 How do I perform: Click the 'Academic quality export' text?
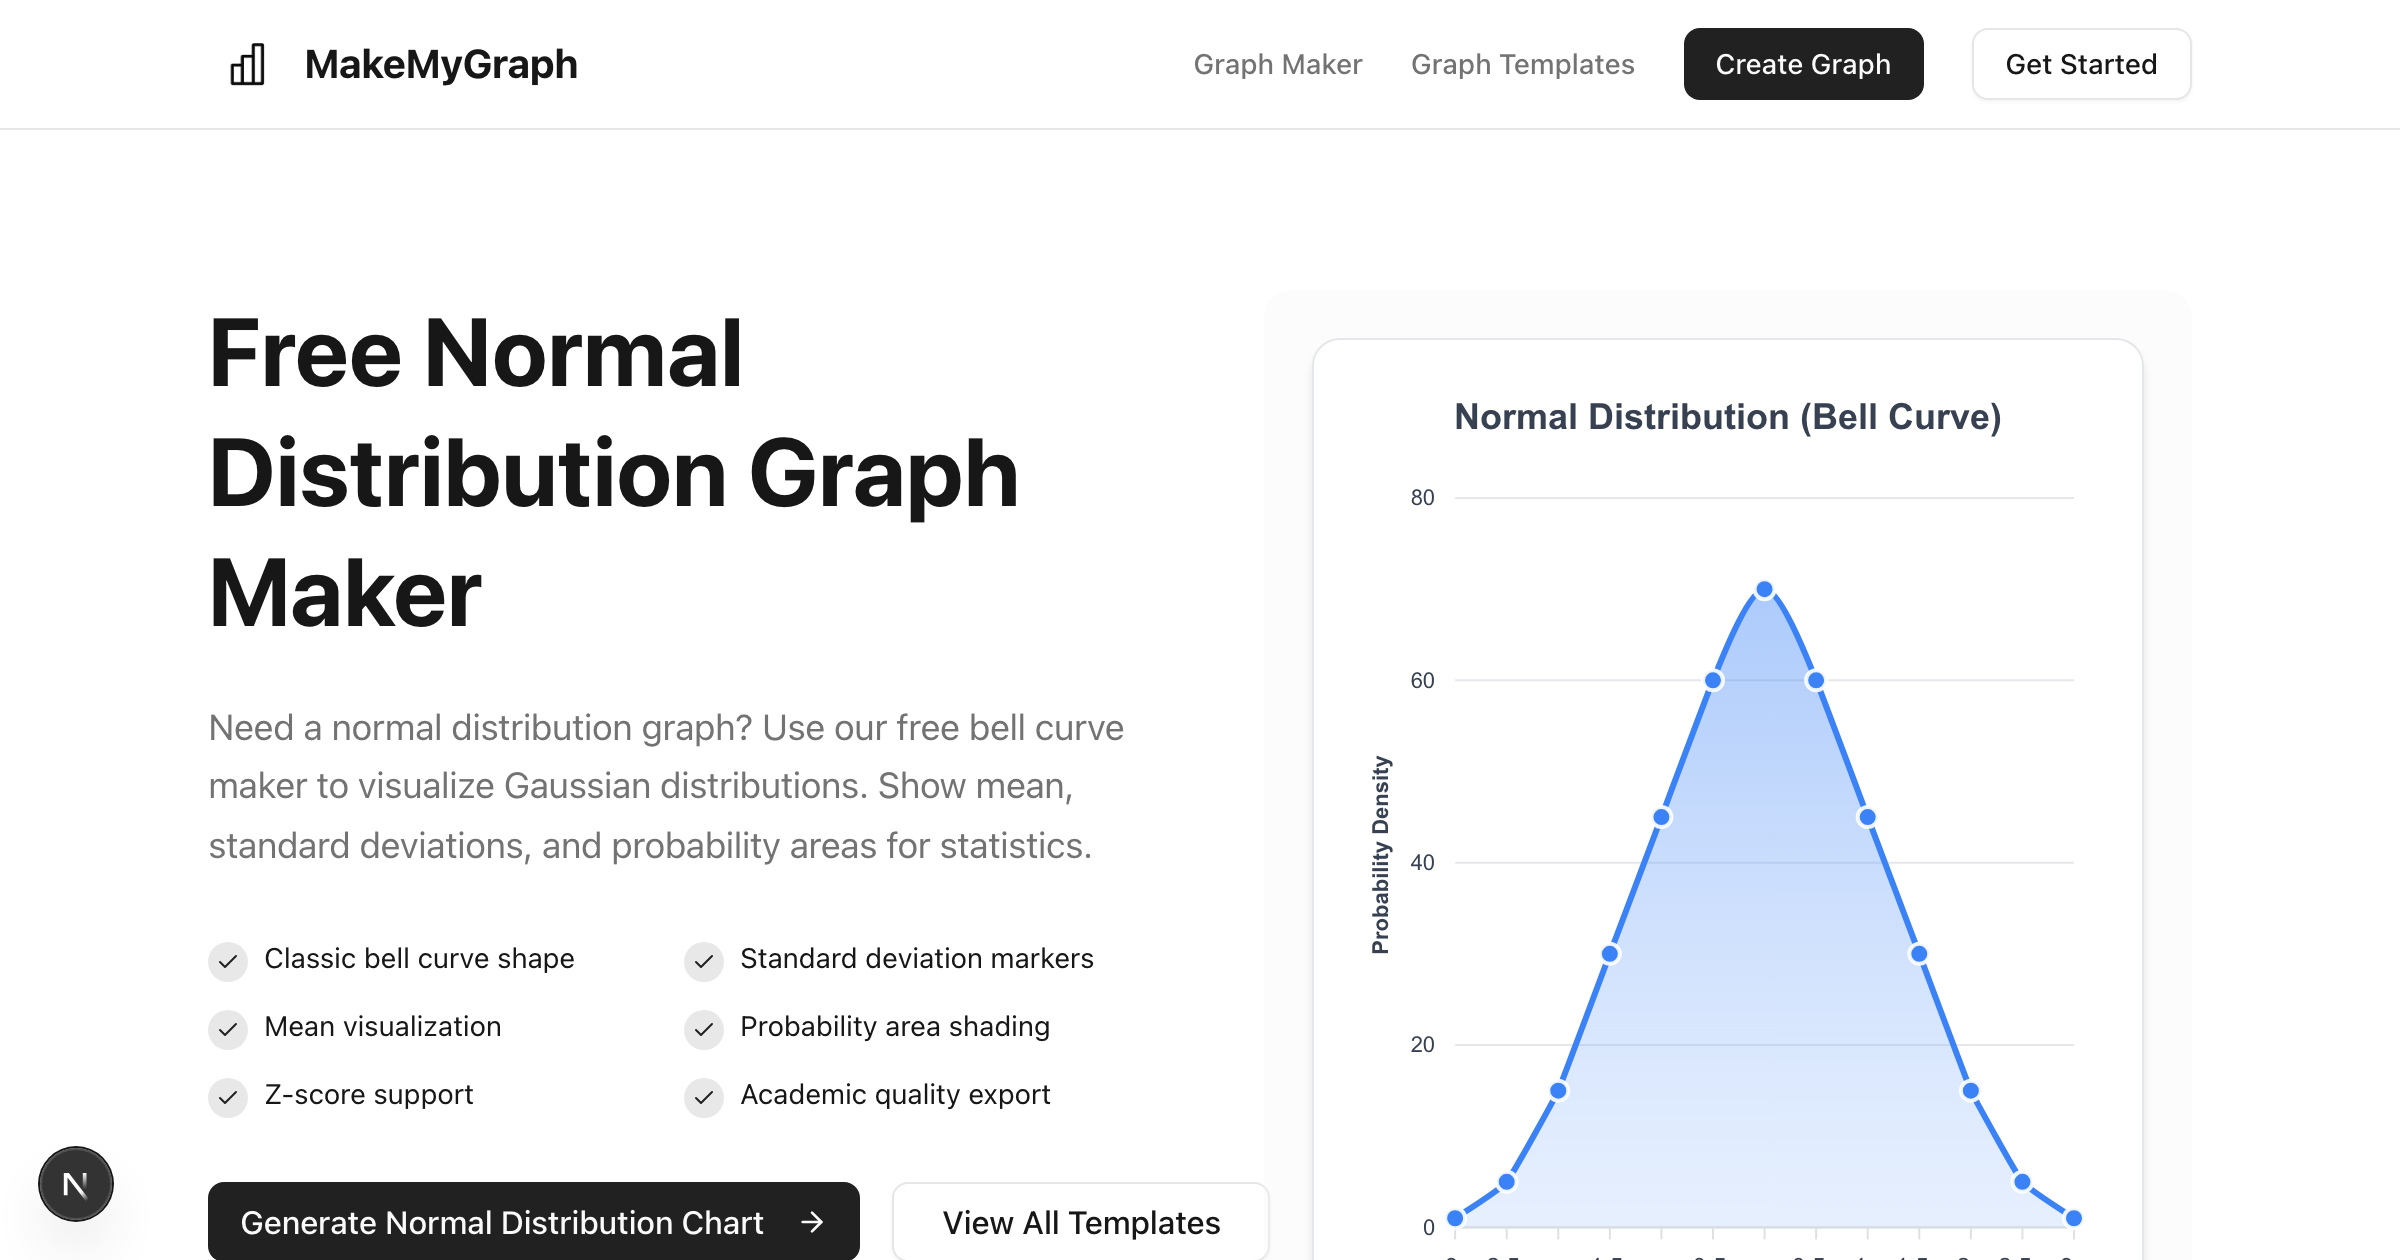895,1094
